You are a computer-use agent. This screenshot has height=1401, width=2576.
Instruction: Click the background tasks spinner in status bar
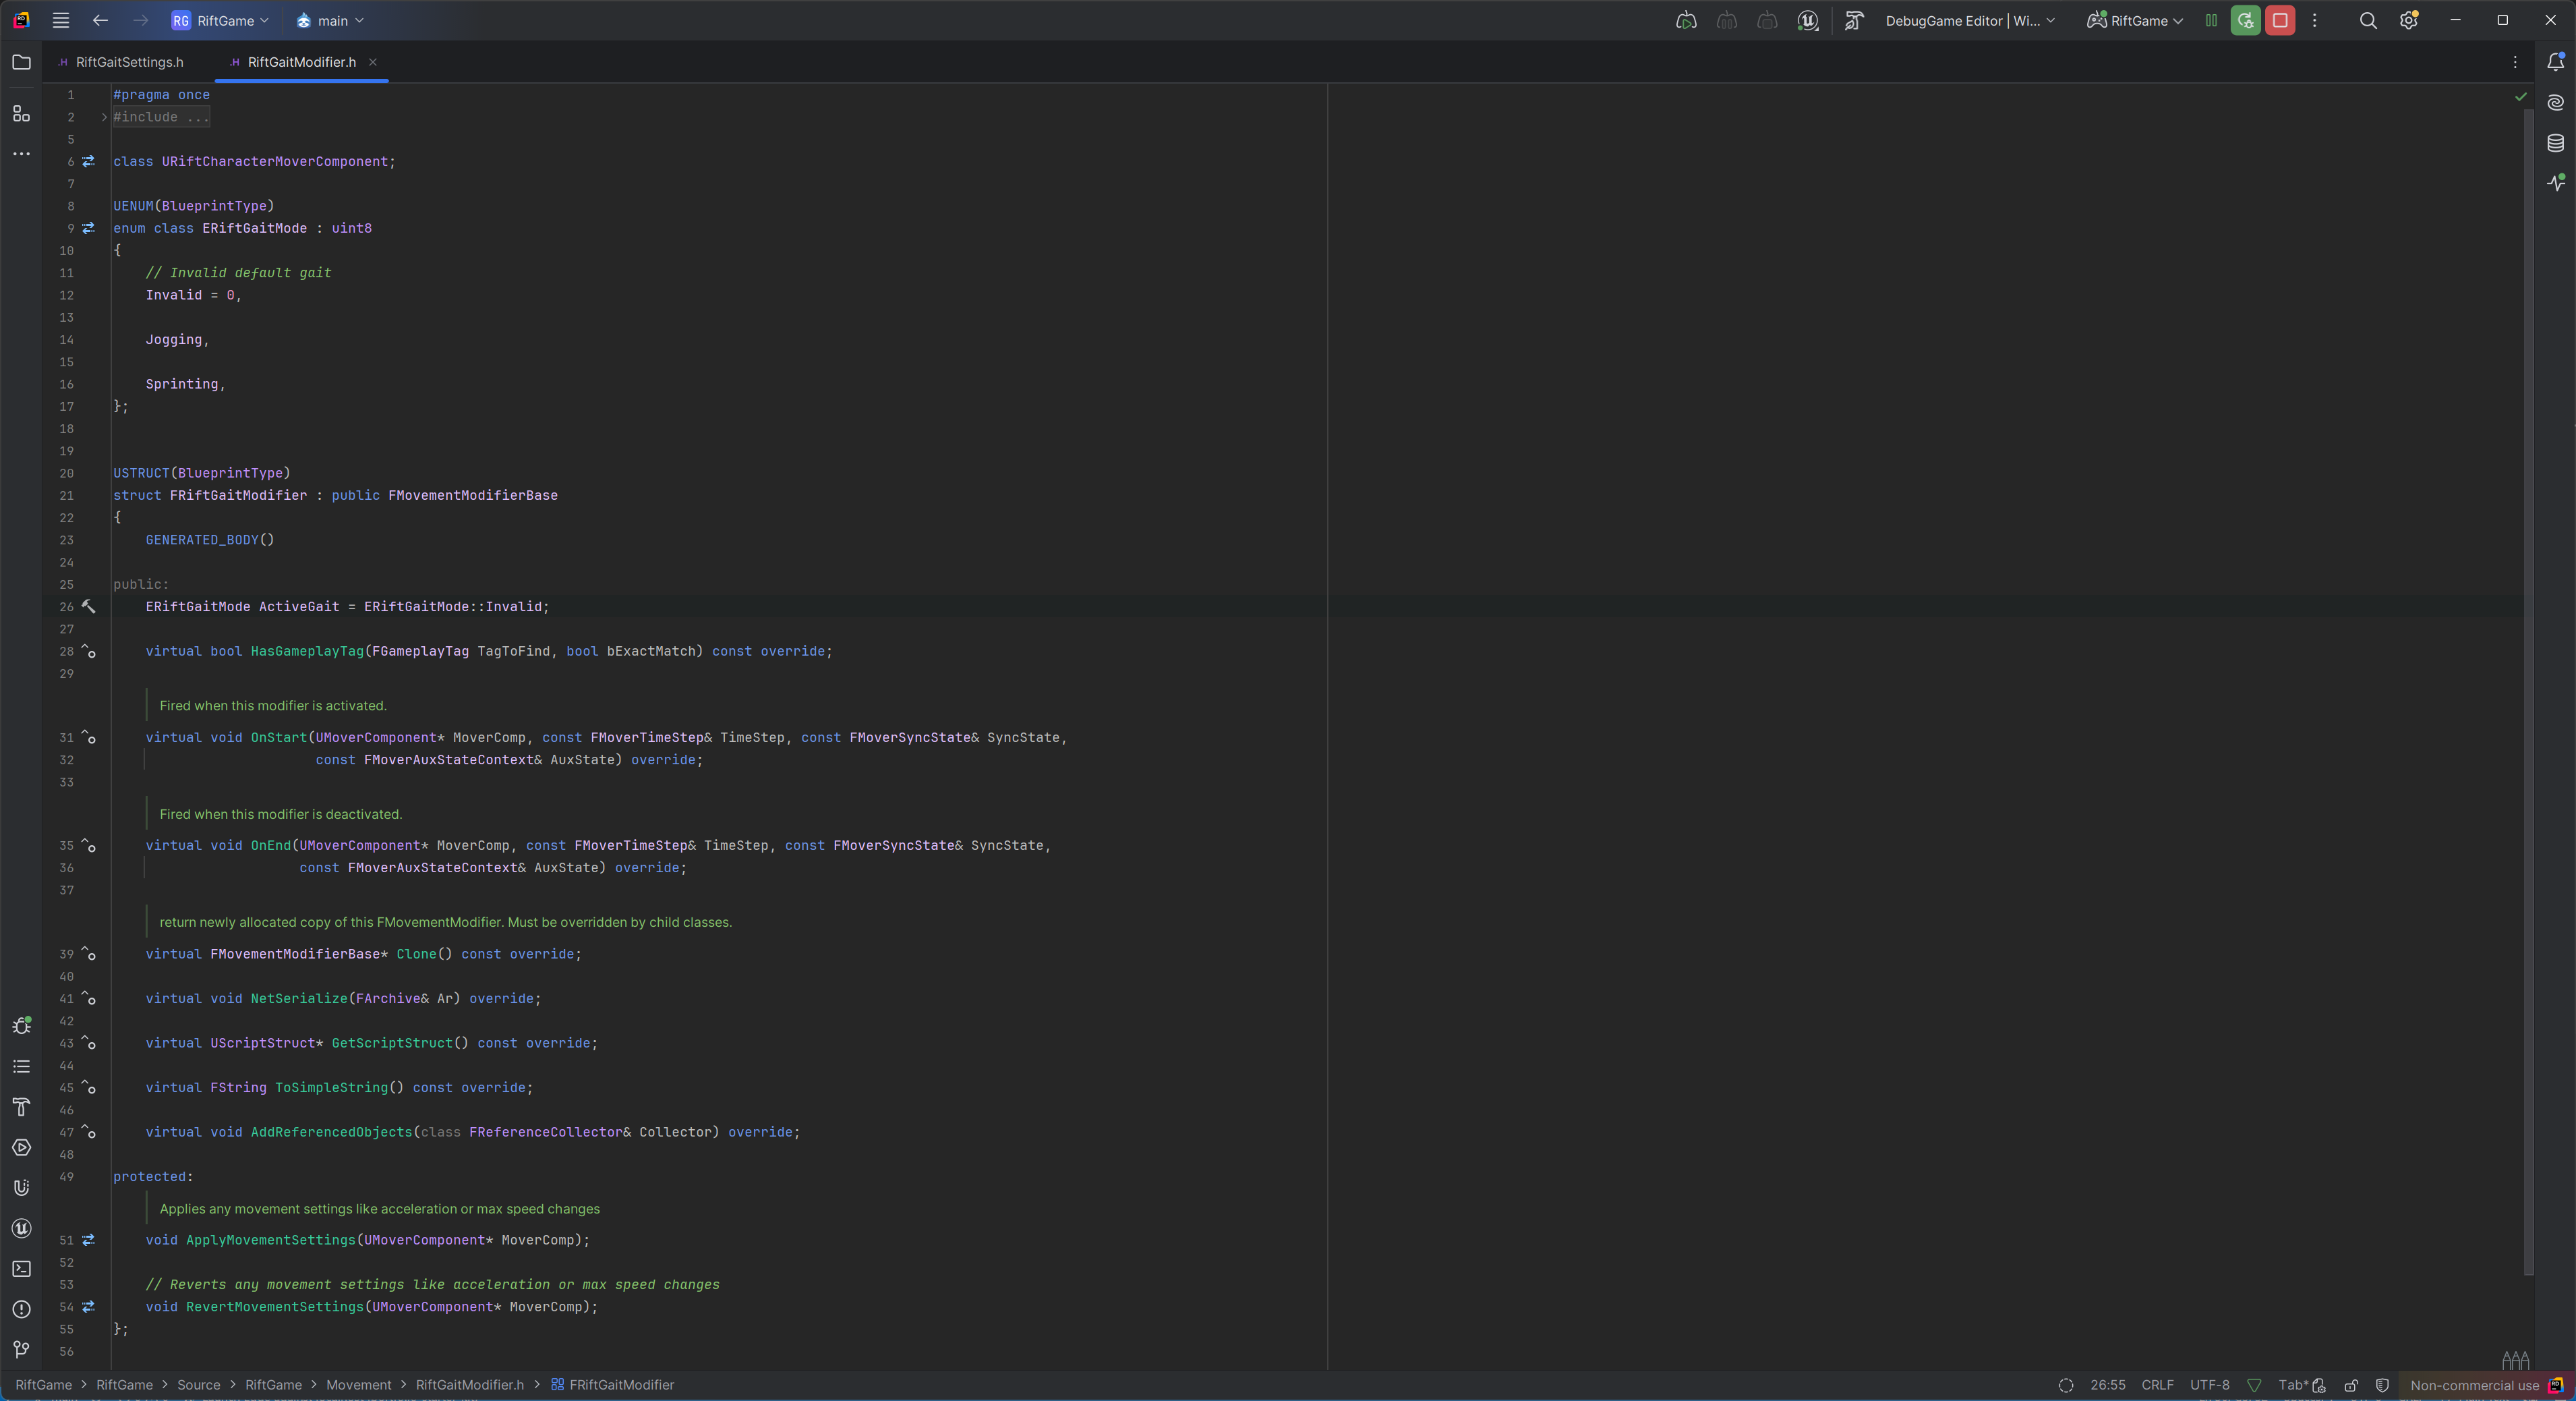[x=2066, y=1385]
